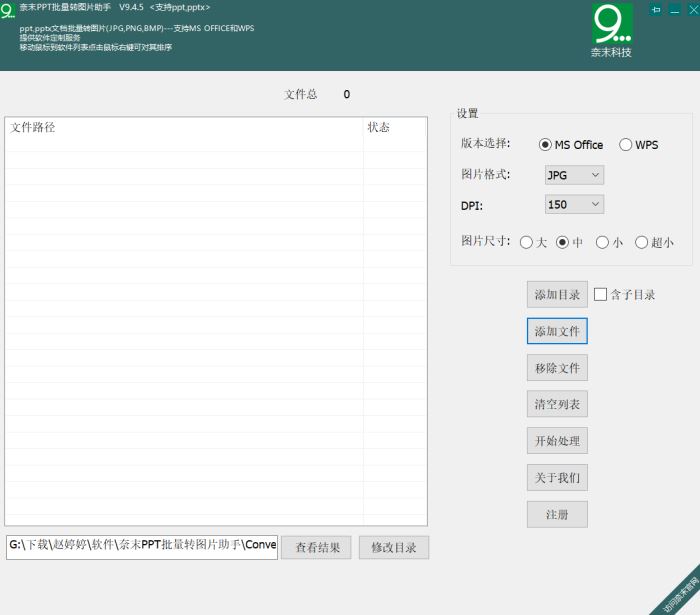700x615 pixels.
Task: Open 关于我们 about dialog
Action: pos(557,478)
